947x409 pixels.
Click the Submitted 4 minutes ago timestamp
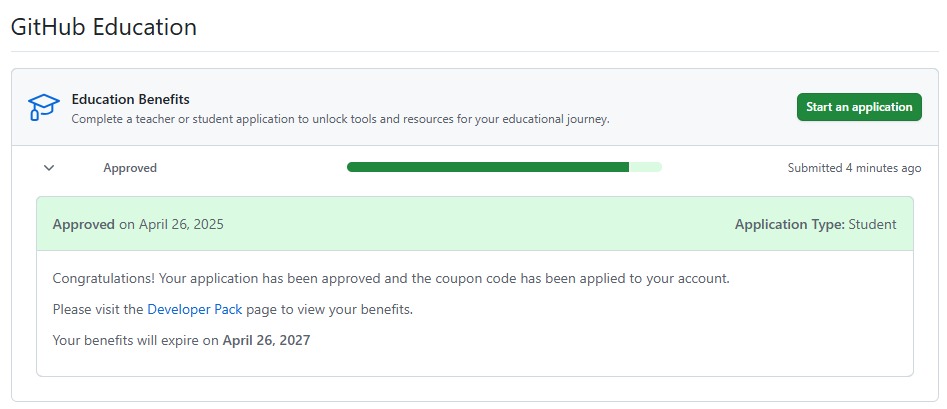[854, 168]
